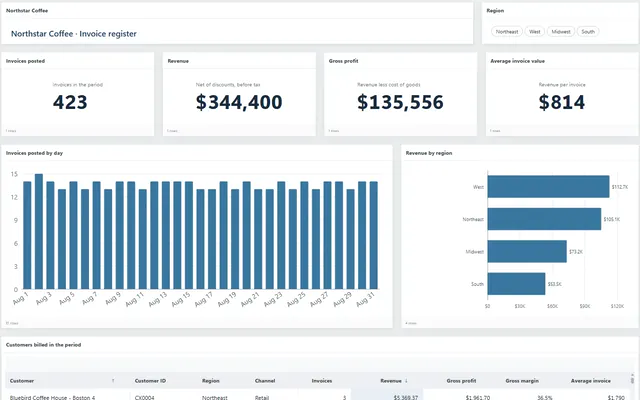Screen dimensions: 640x400
Task: Click the '$344,400' revenue value
Action: pyautogui.click(x=239, y=102)
